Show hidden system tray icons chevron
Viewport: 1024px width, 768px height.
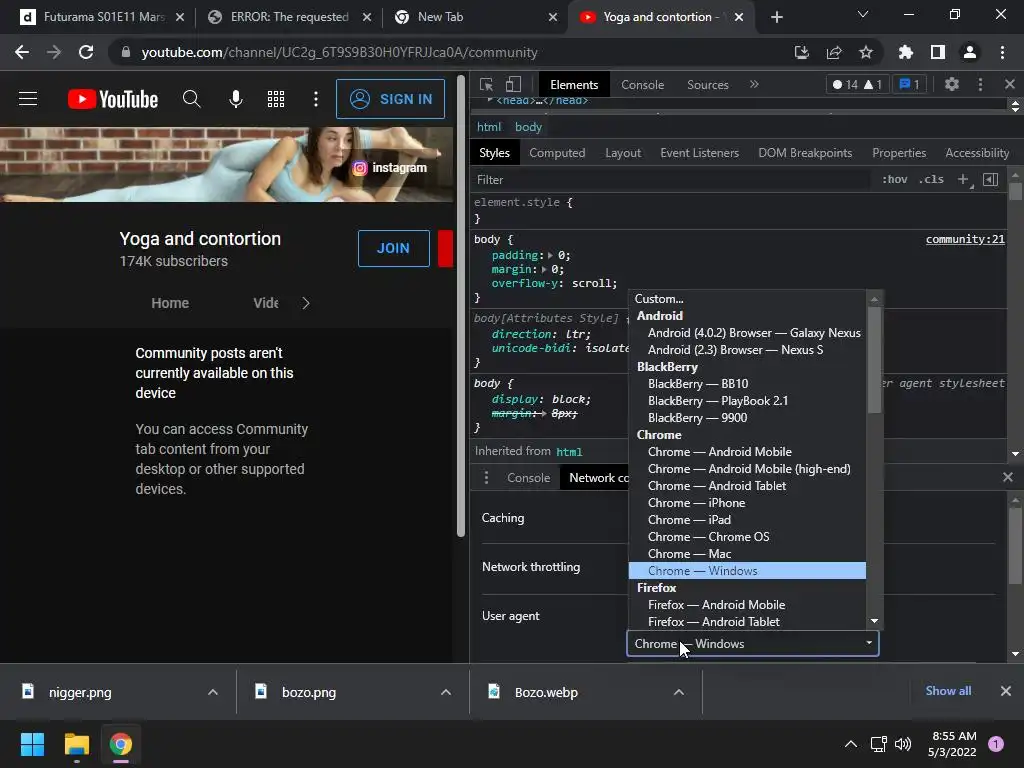(851, 744)
